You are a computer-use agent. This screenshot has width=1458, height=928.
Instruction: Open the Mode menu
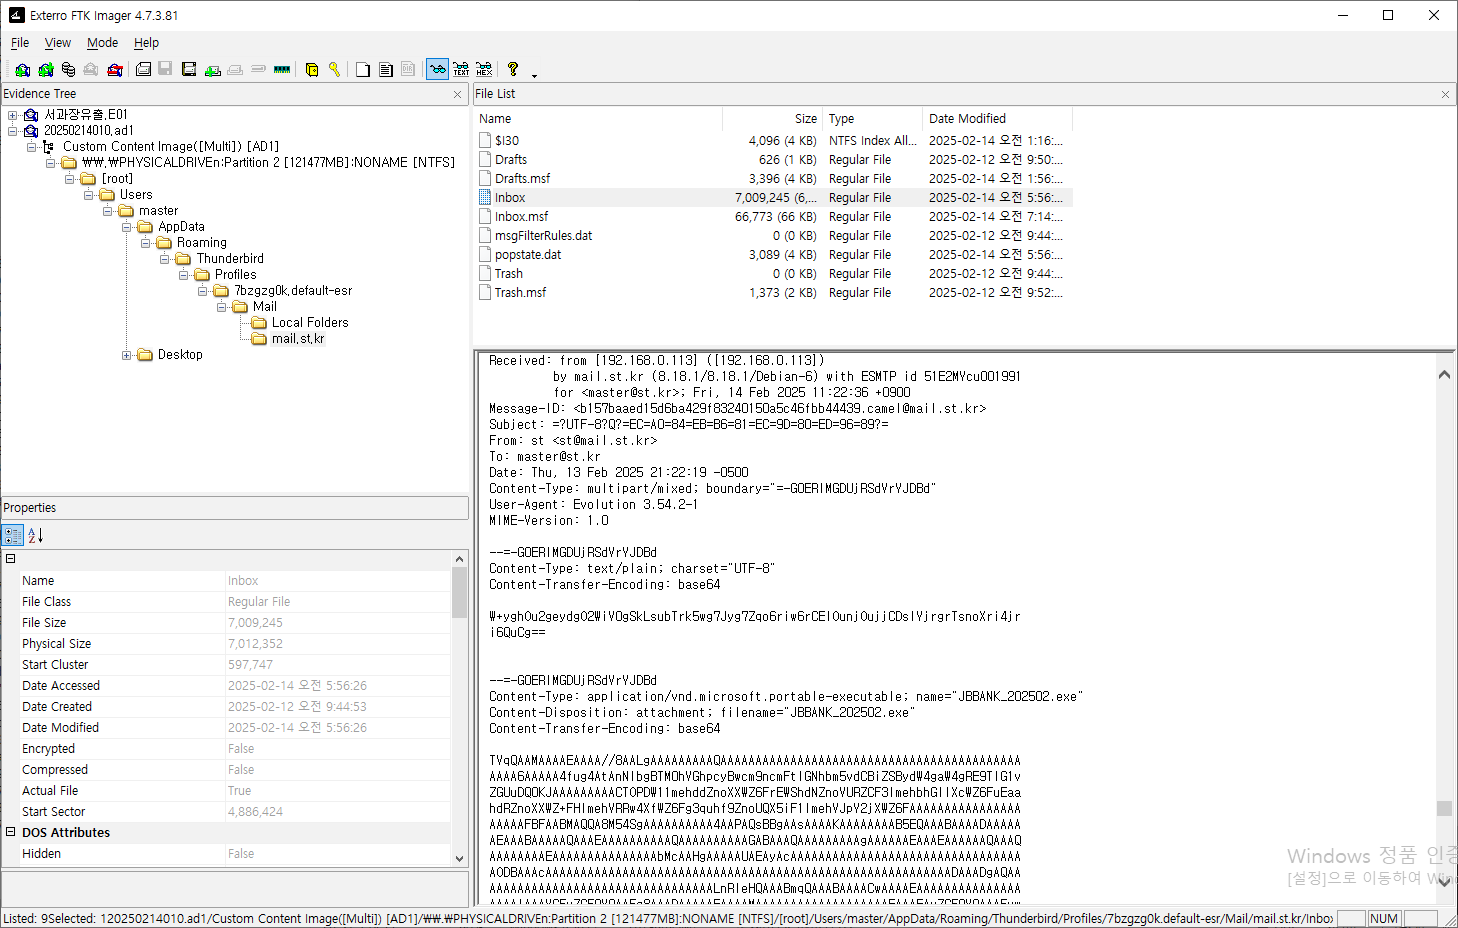tap(102, 43)
